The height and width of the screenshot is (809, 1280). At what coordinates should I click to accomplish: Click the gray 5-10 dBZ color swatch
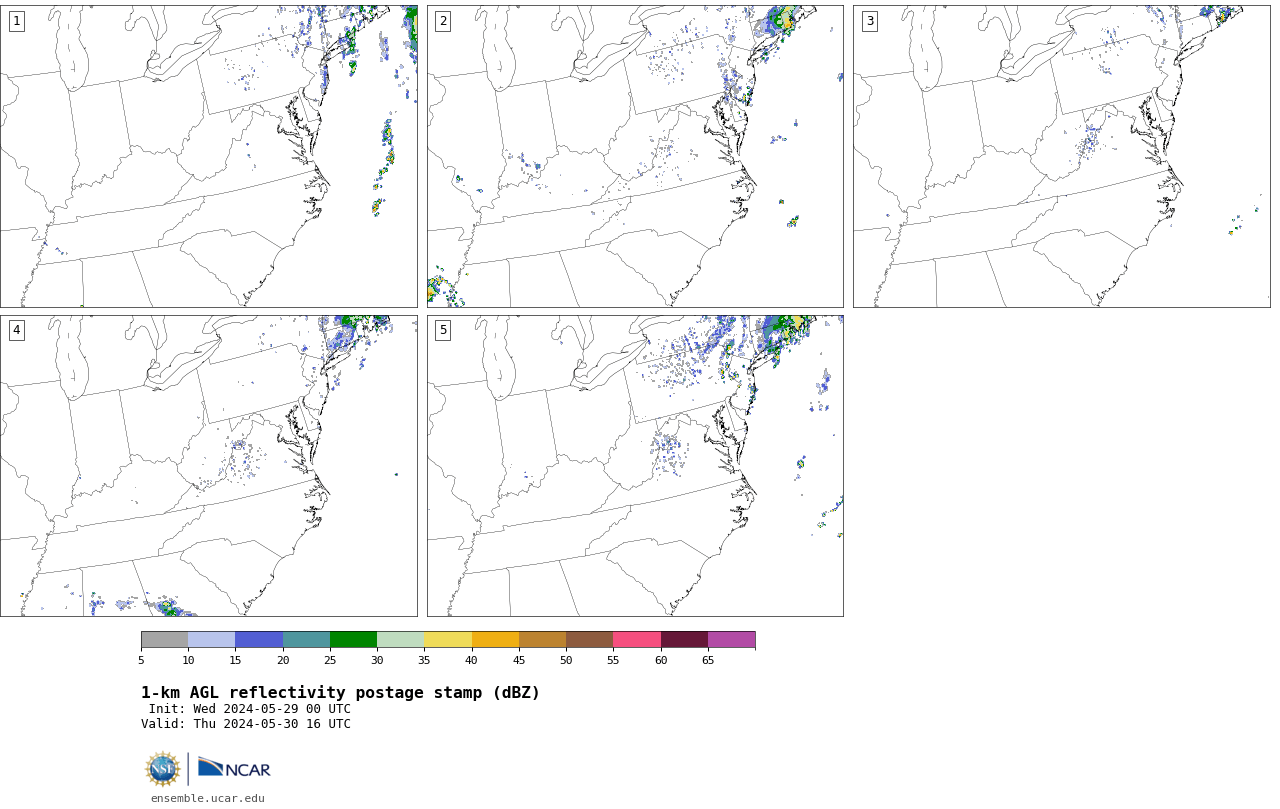(x=164, y=640)
